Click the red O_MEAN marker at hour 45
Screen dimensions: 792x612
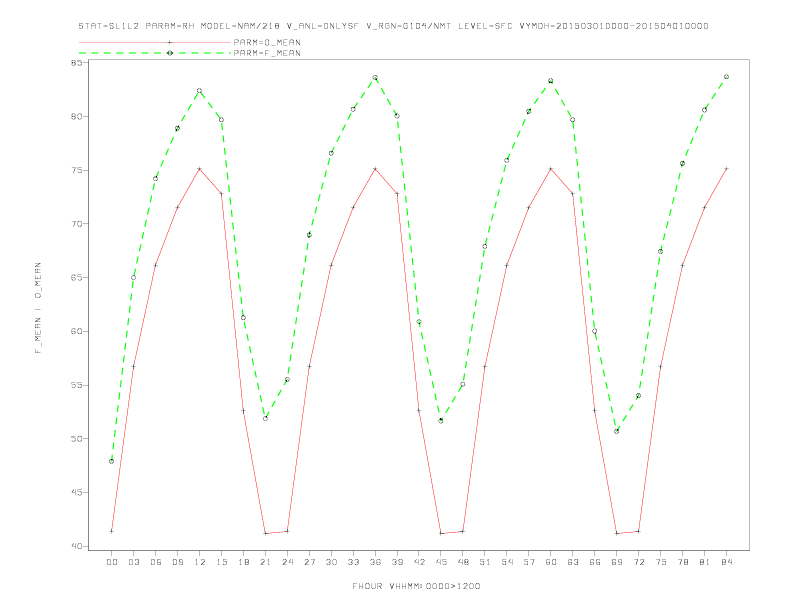tap(441, 533)
